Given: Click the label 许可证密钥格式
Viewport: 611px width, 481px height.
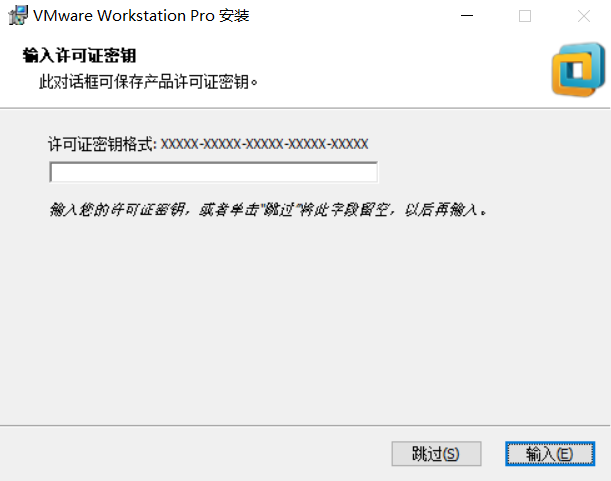Looking at the screenshot, I should tap(102, 144).
